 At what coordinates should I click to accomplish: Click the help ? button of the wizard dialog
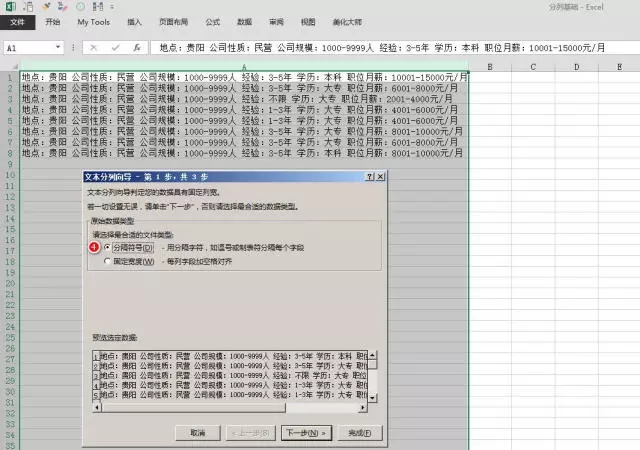click(x=369, y=176)
